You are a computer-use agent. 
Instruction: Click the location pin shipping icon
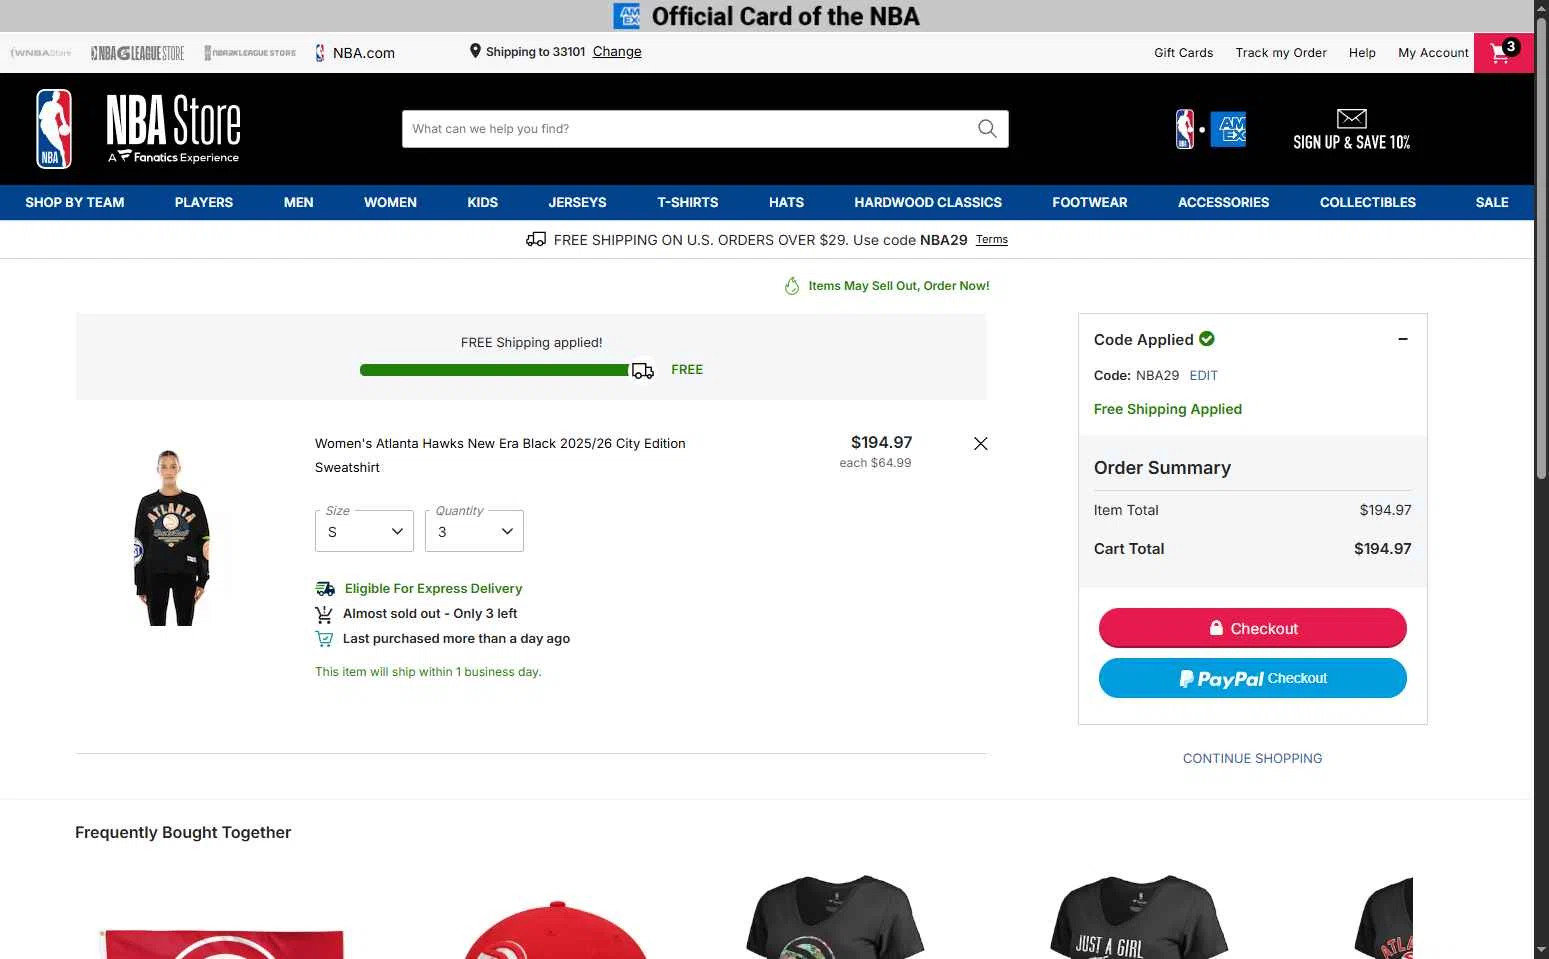click(475, 51)
